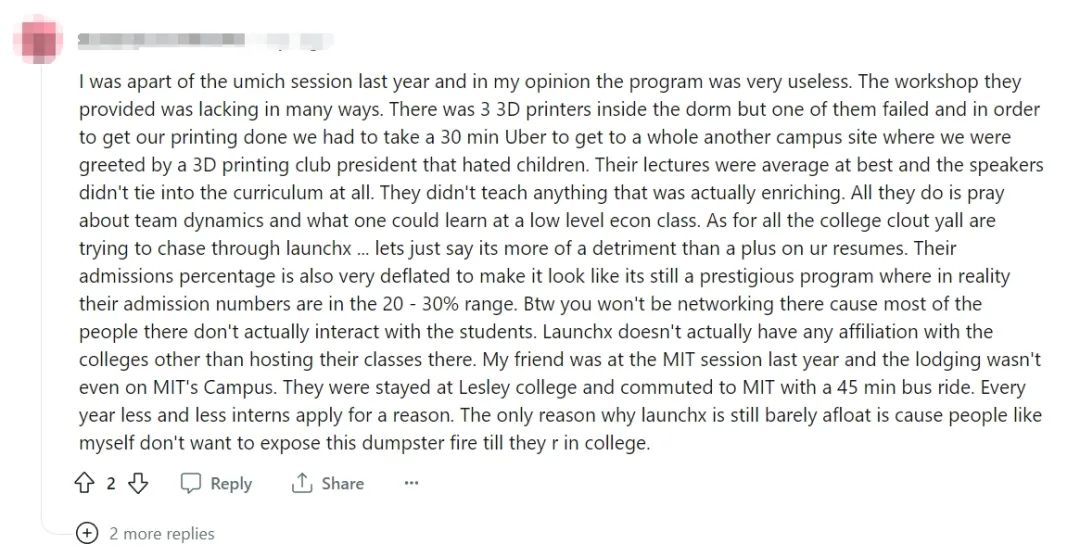The image size is (1080, 557).
Task: Open the three-dot more options menu
Action: [x=411, y=483]
